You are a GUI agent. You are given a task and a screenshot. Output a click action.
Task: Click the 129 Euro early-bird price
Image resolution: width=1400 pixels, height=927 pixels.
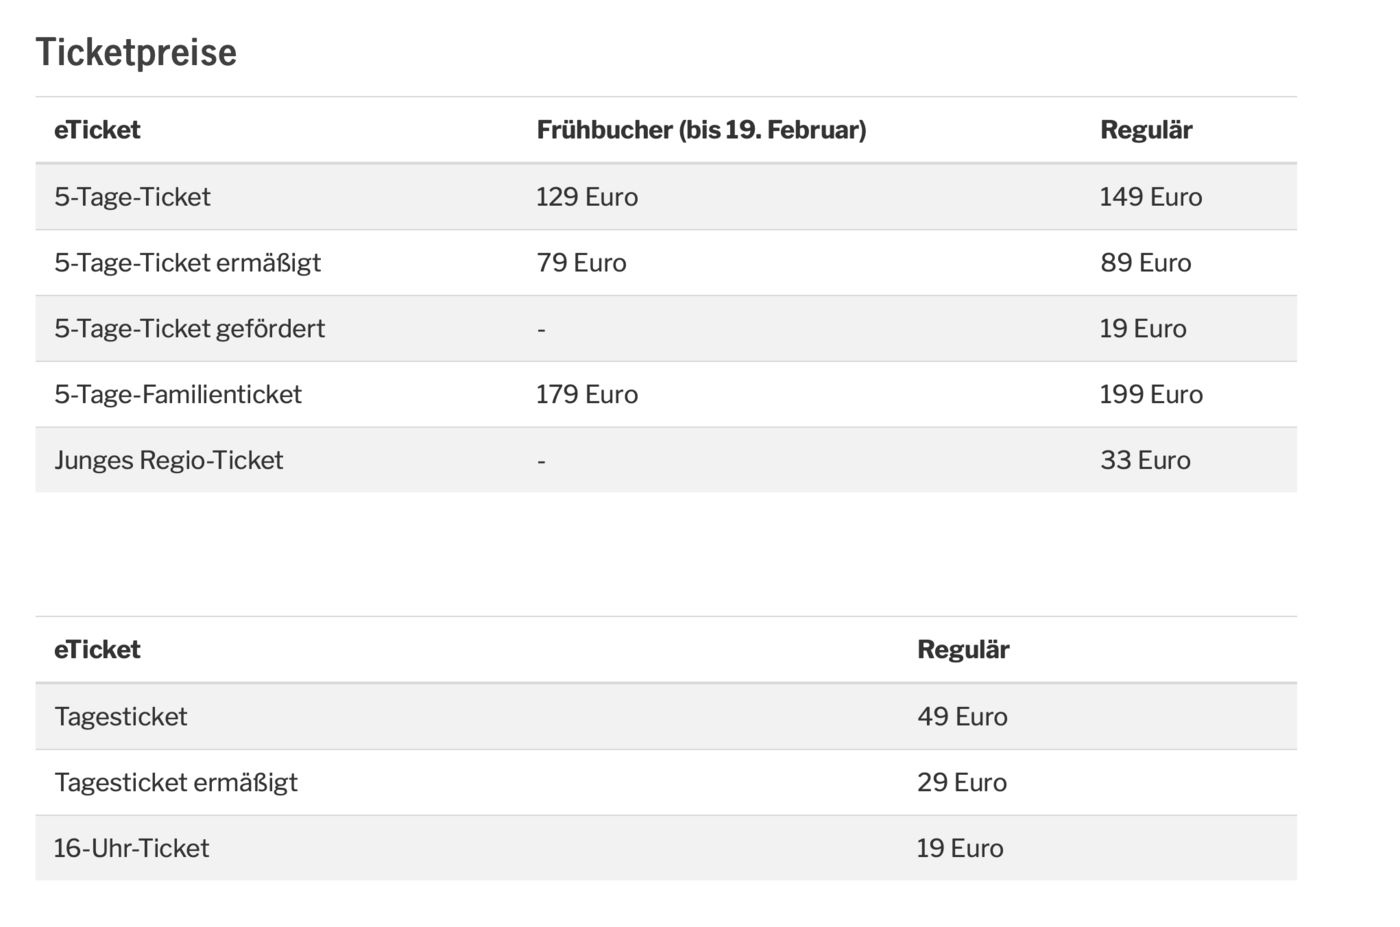587,197
